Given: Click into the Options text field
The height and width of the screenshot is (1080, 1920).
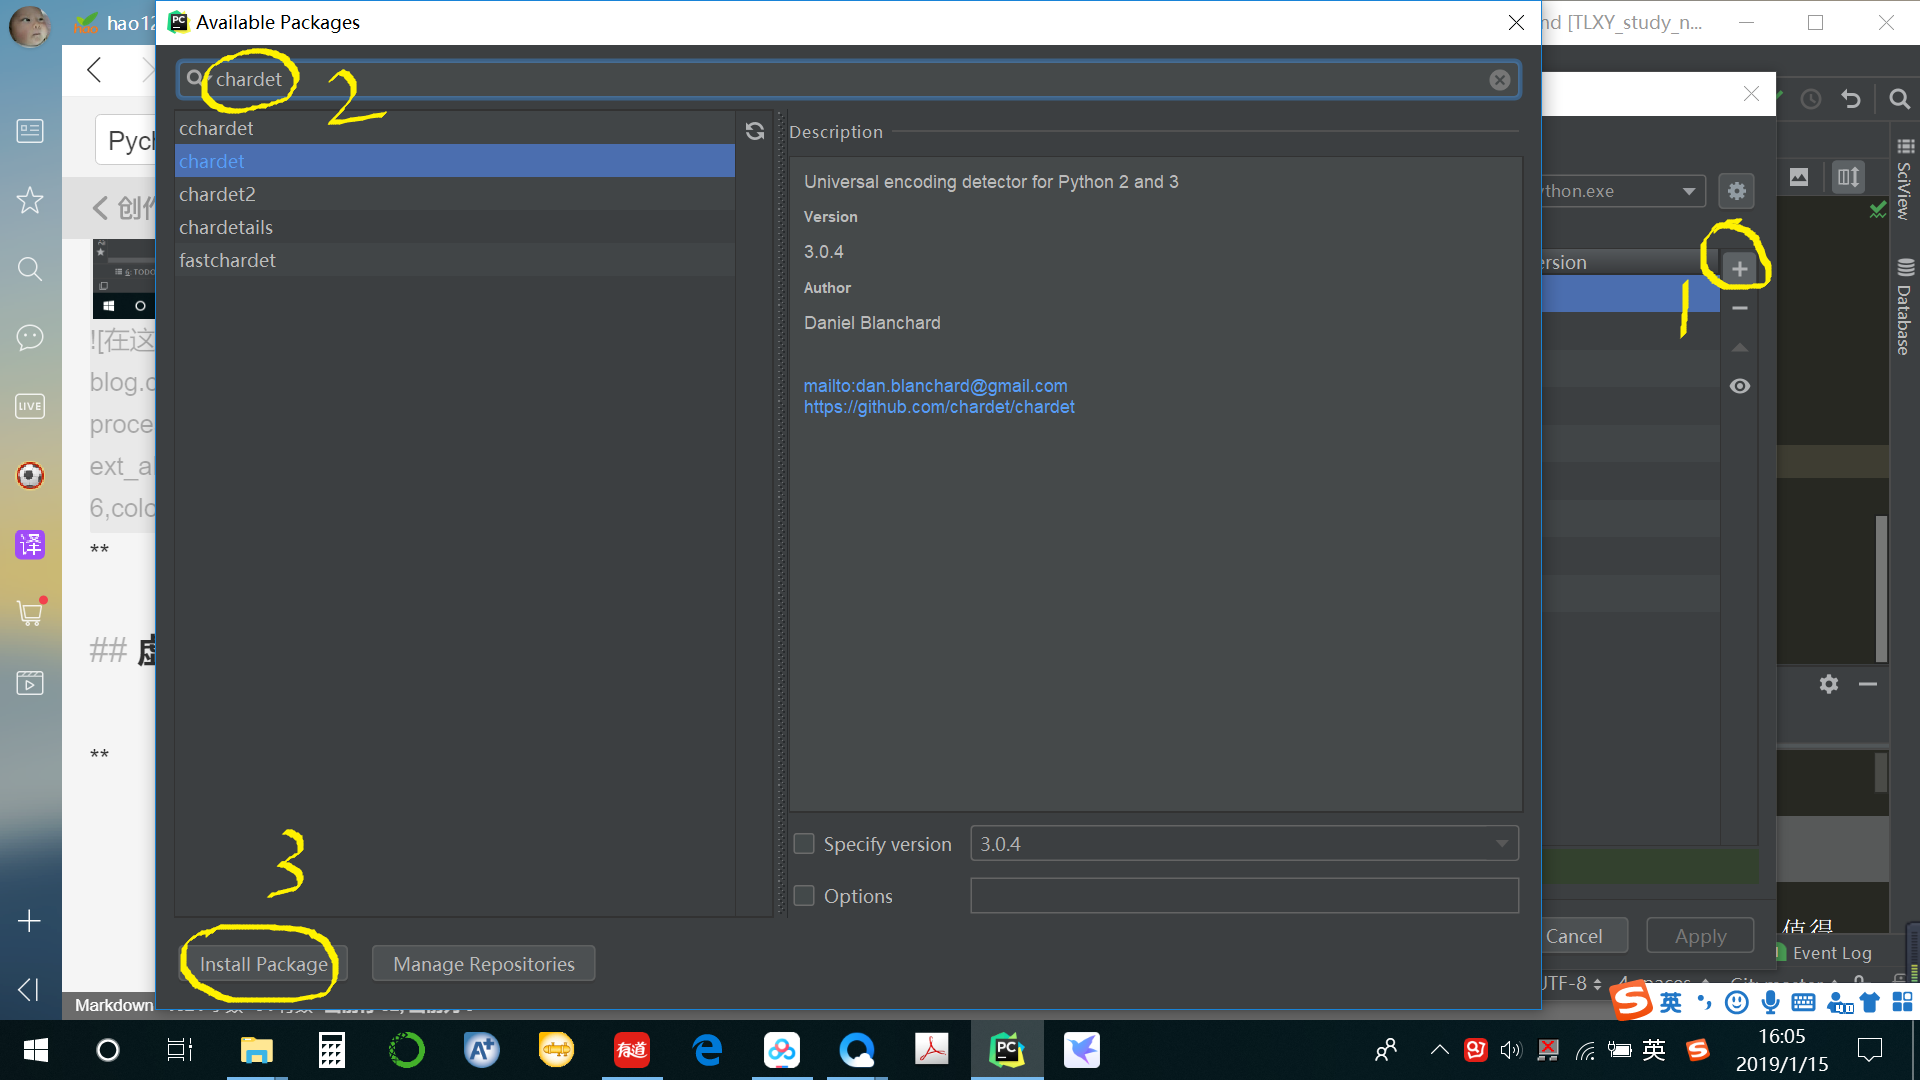Looking at the screenshot, I should pos(1243,896).
